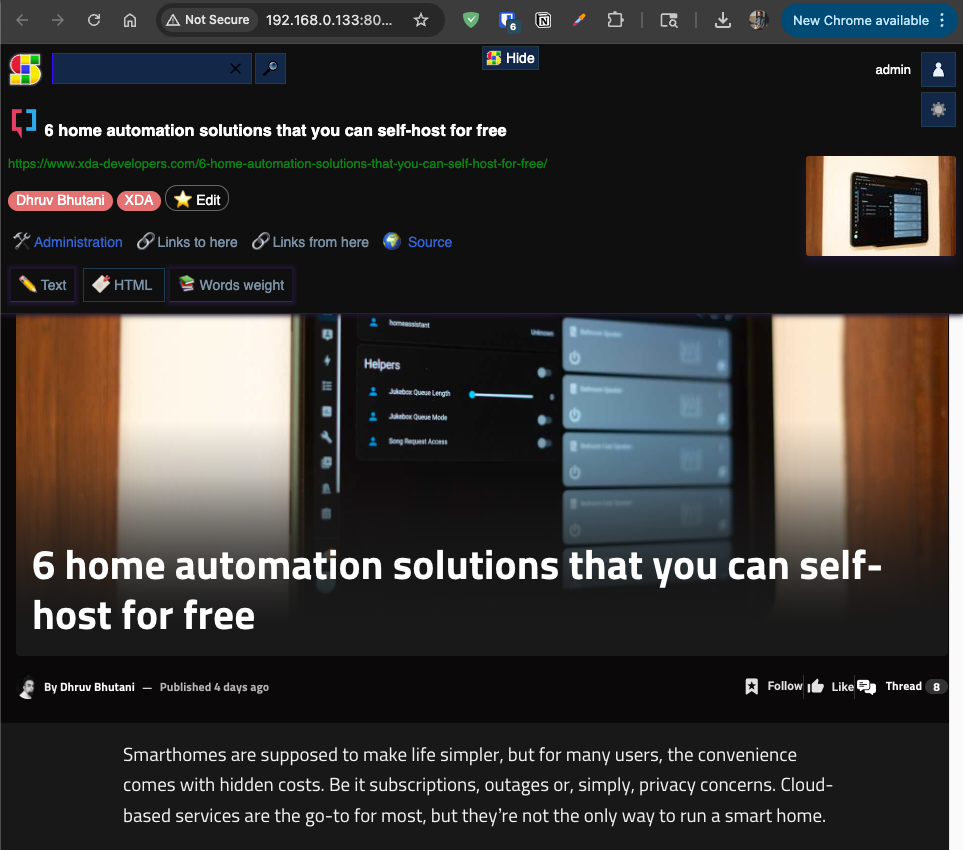
Task: Open the Thread comments button
Action: pos(902,687)
